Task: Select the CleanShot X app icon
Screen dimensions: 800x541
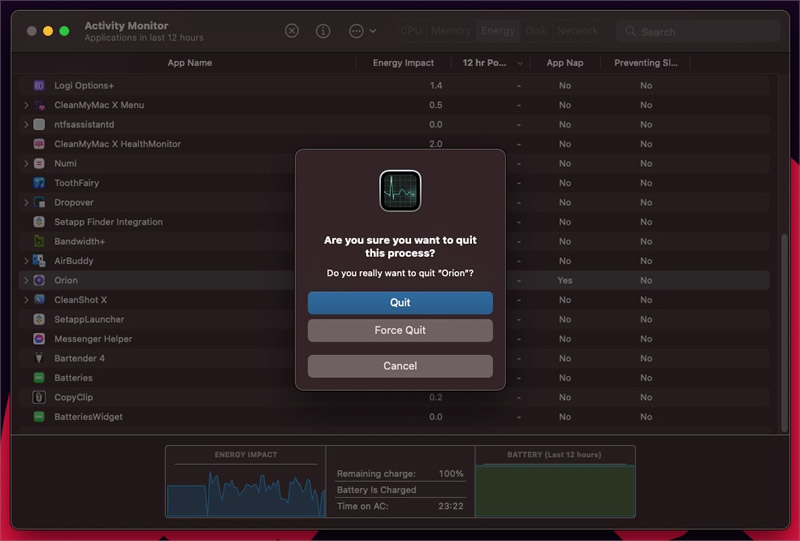Action: [39, 300]
